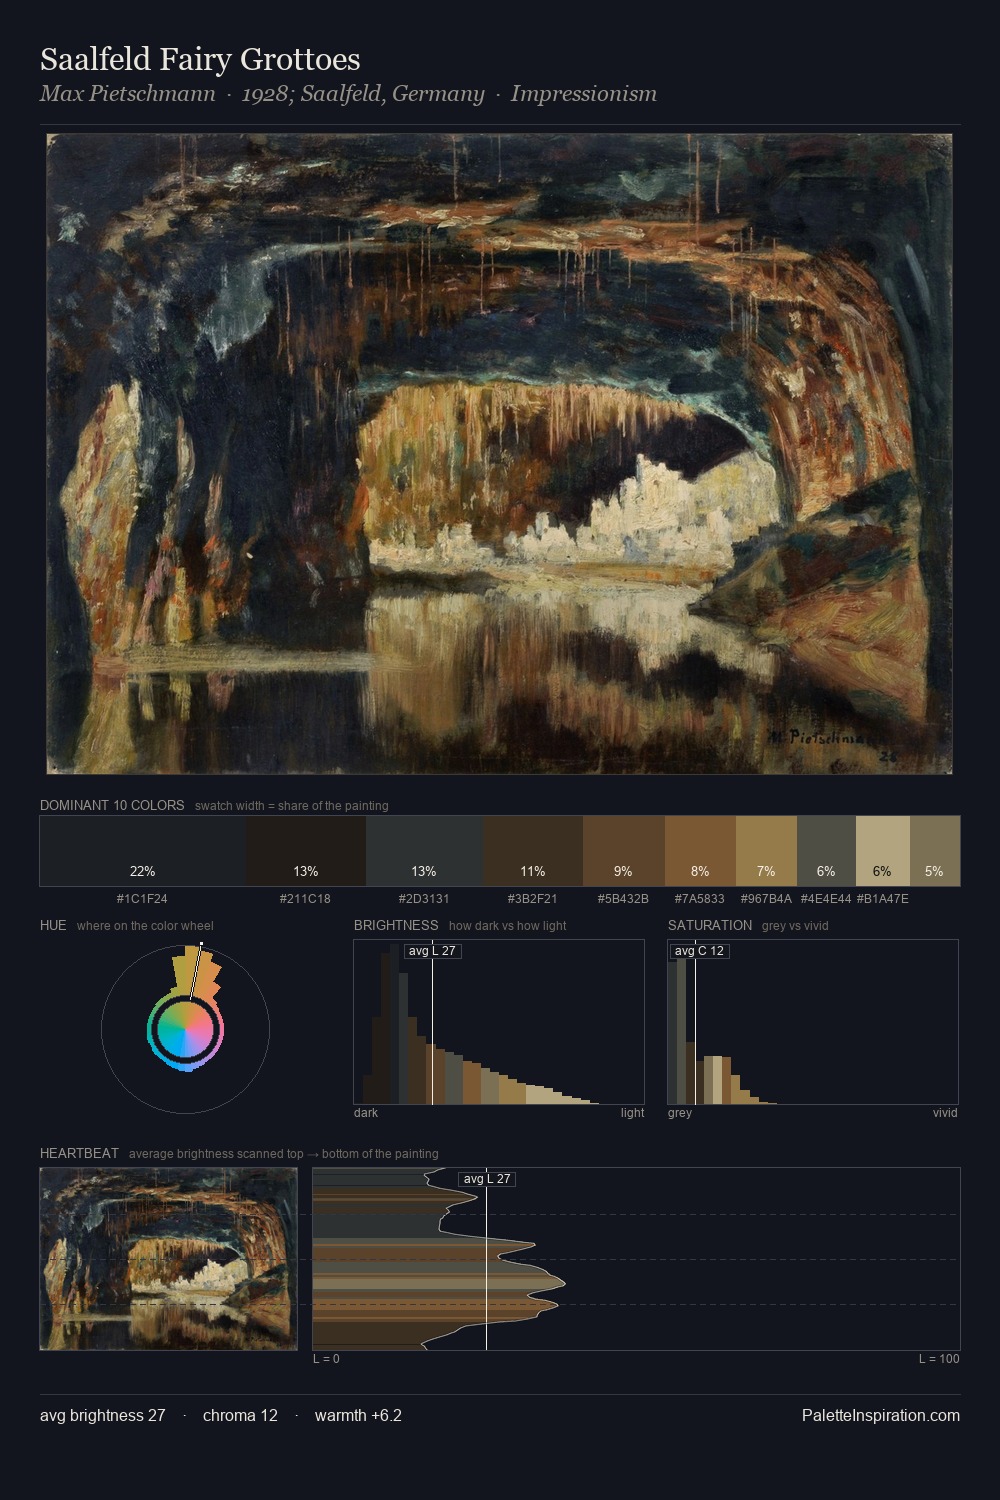
Task: Click the HEARTBEAT section heading
Action: click(79, 1153)
